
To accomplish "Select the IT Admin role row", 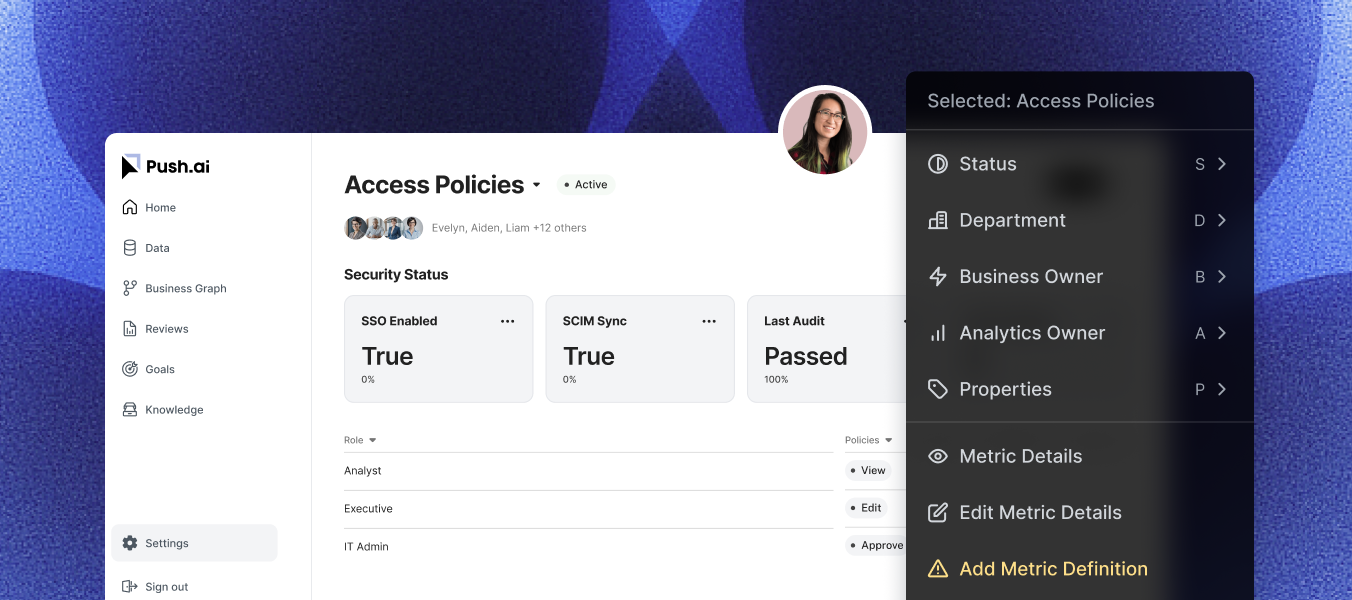I will click(x=588, y=547).
